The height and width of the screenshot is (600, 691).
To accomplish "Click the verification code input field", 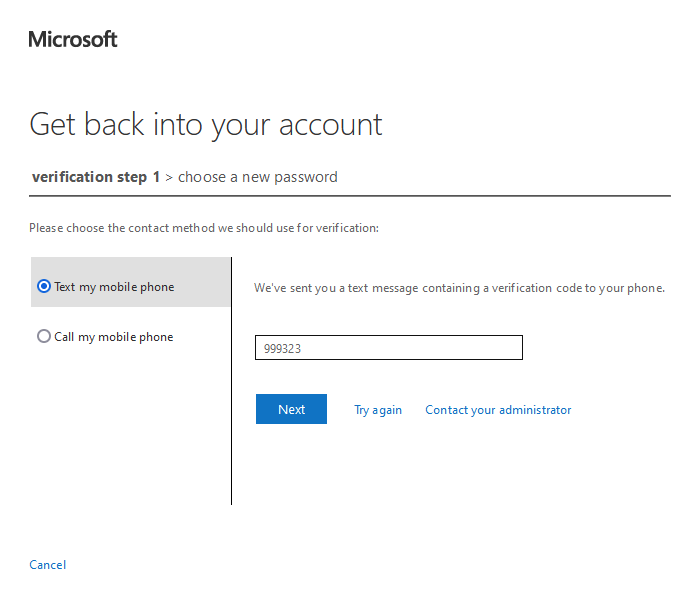I will pos(388,348).
